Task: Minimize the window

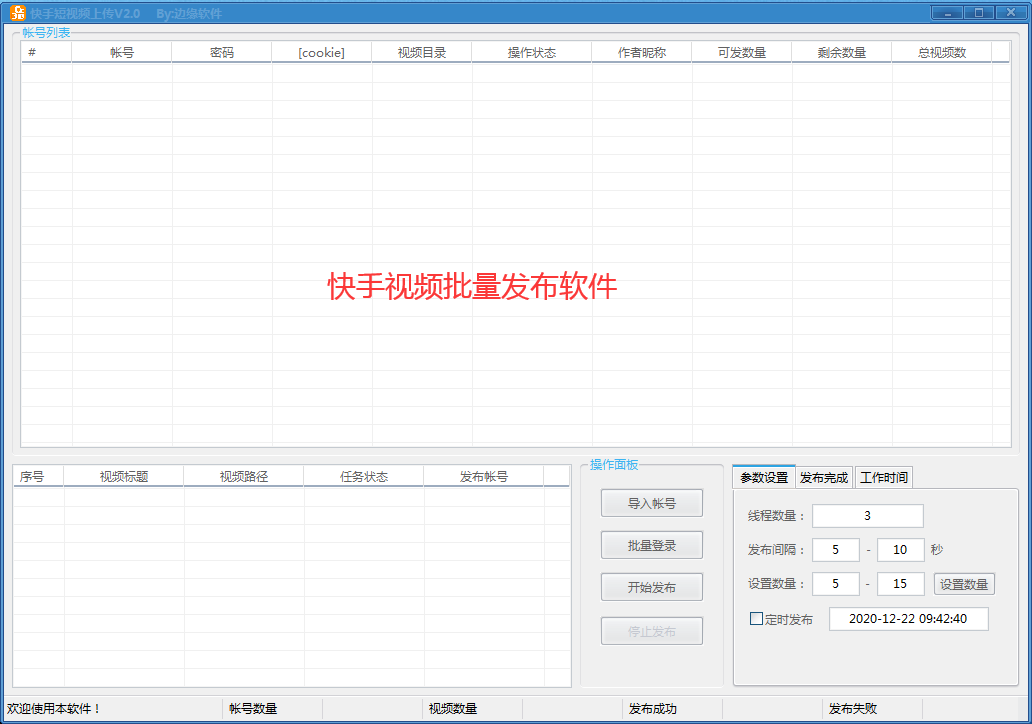Action: (948, 13)
